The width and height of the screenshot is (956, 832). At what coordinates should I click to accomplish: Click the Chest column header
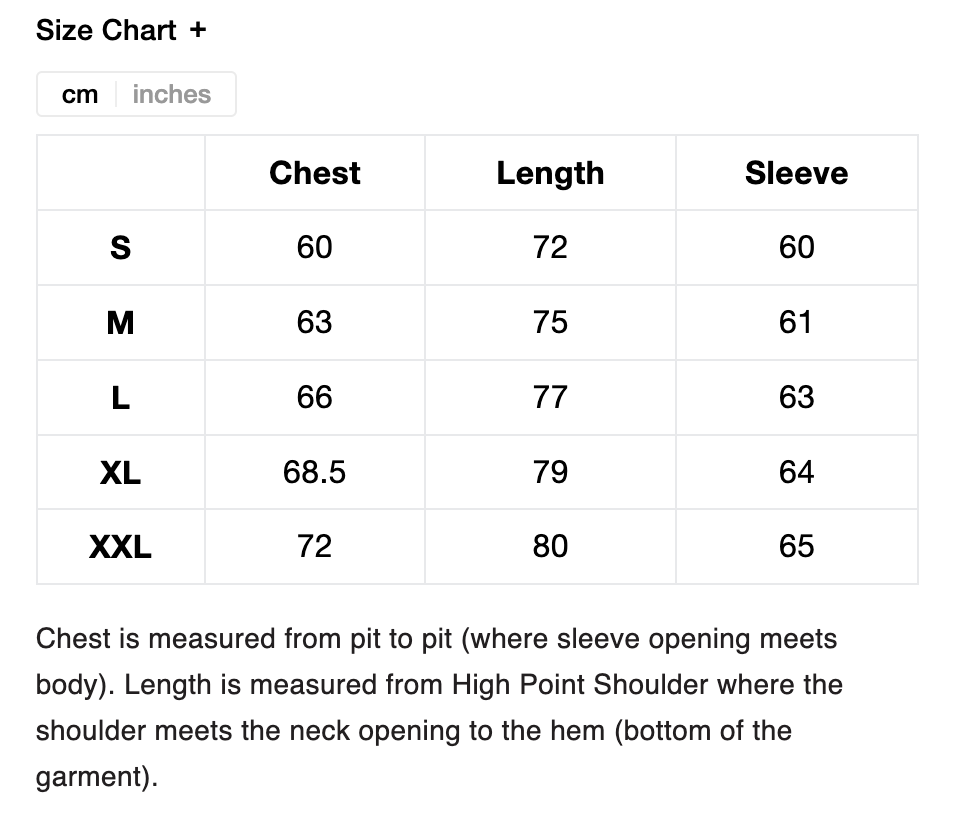(314, 173)
